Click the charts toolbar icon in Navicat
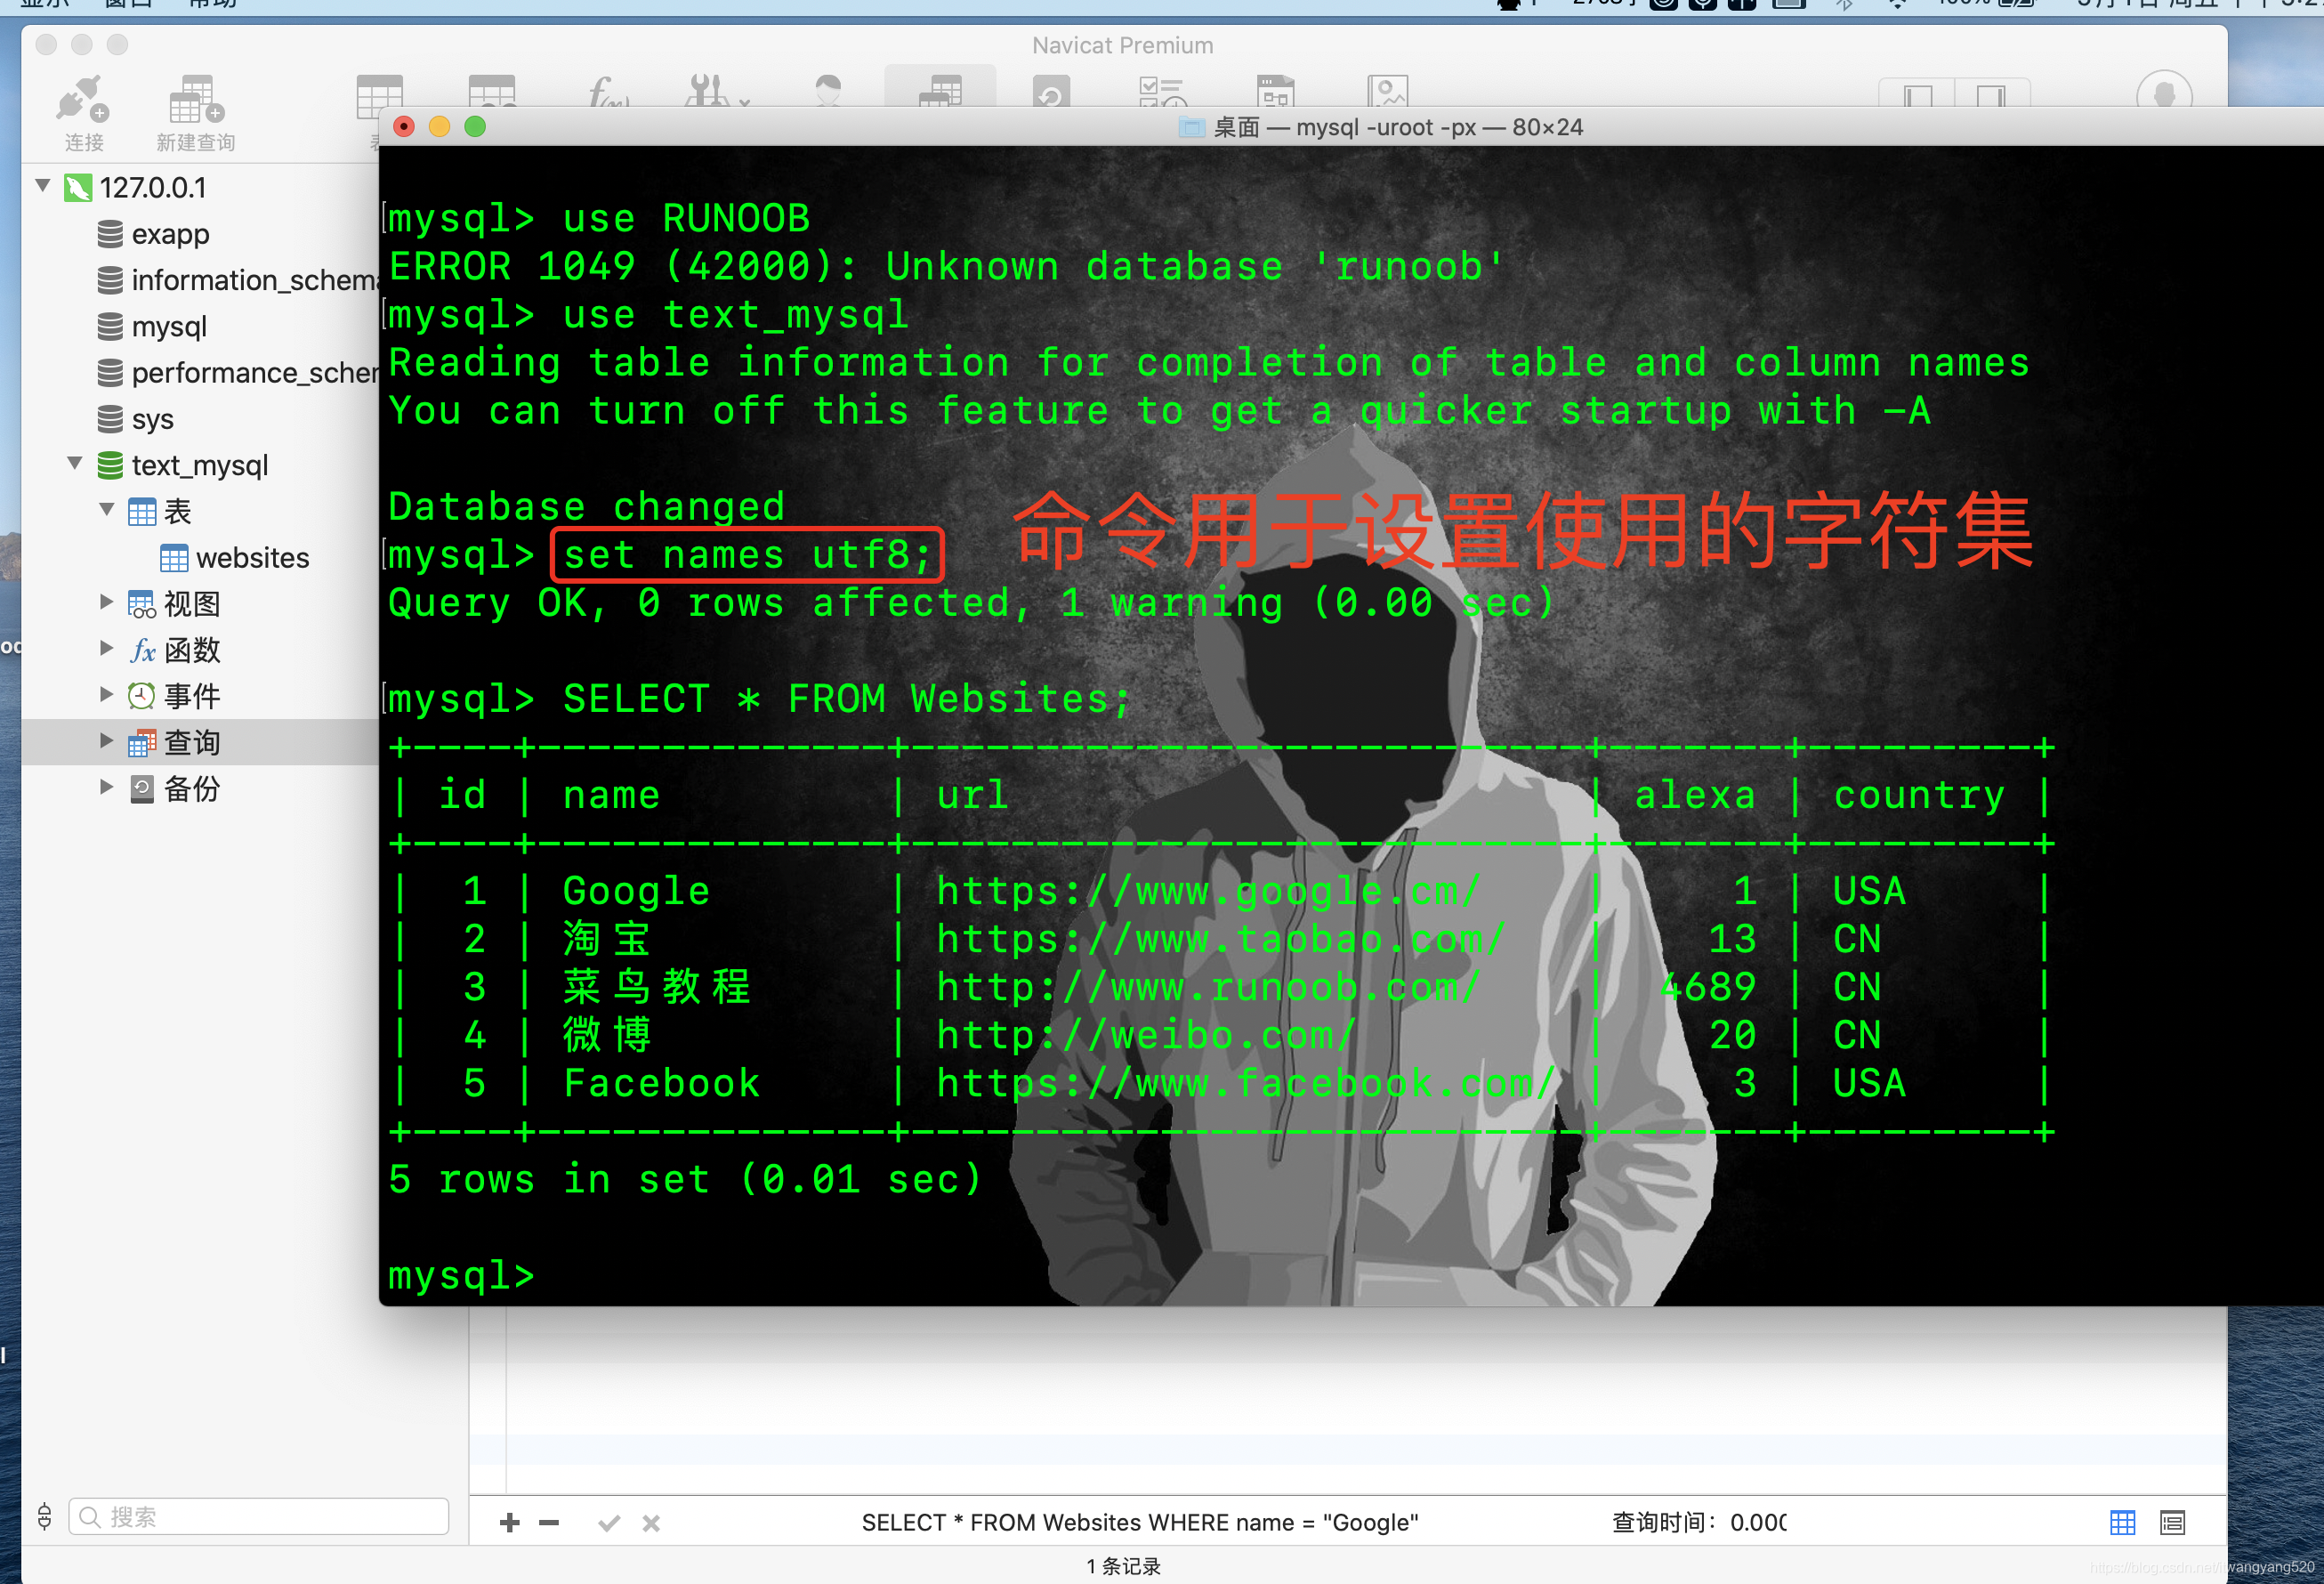 pyautogui.click(x=1388, y=90)
